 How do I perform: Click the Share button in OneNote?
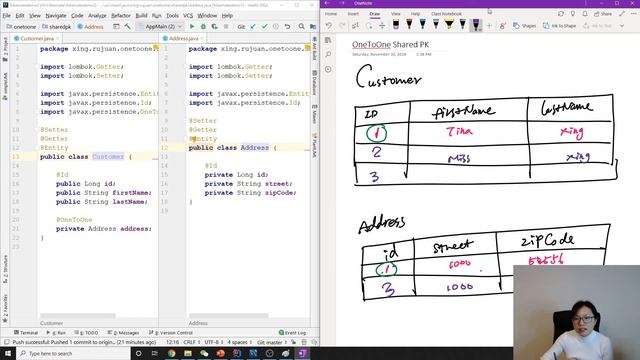[x=603, y=14]
